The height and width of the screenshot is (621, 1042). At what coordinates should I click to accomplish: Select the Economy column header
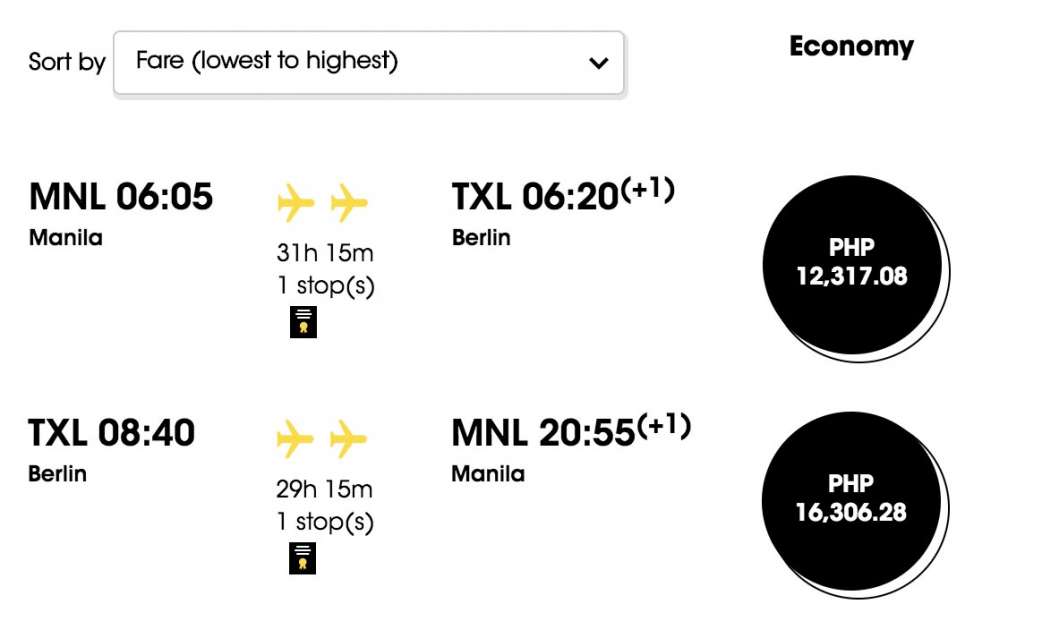pos(851,47)
